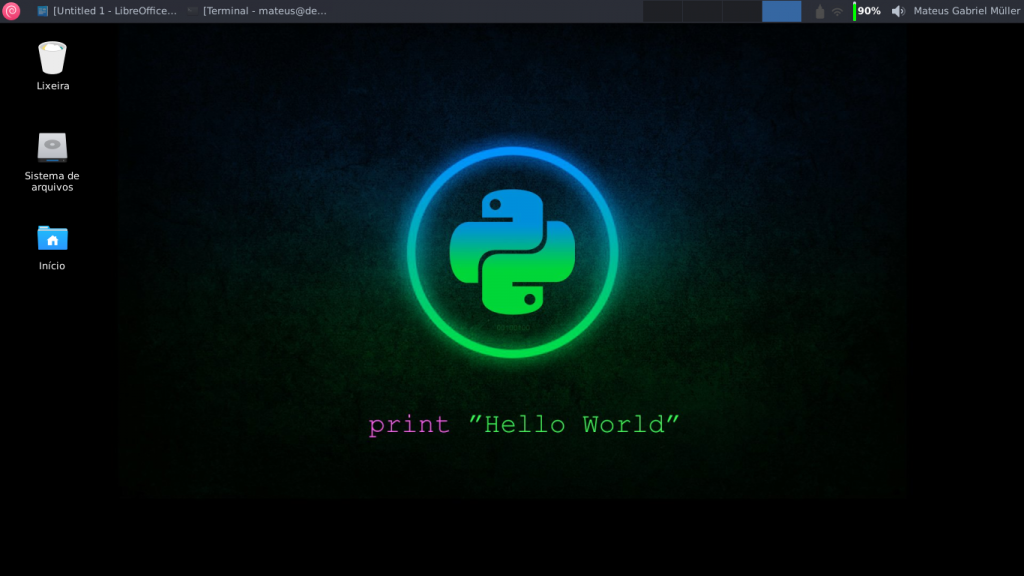Click the Wi-Fi network icon

pyautogui.click(x=837, y=11)
